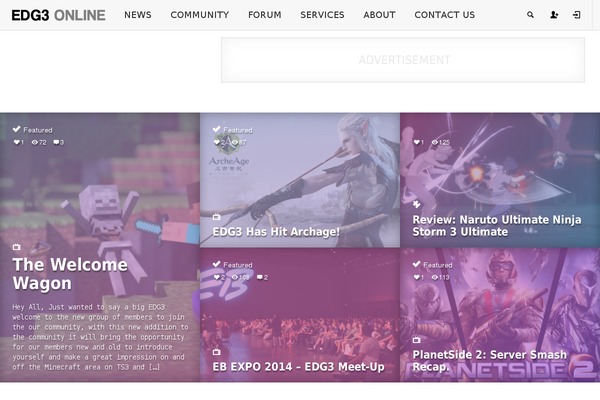Click the views eye icon showing 125

[x=435, y=142]
